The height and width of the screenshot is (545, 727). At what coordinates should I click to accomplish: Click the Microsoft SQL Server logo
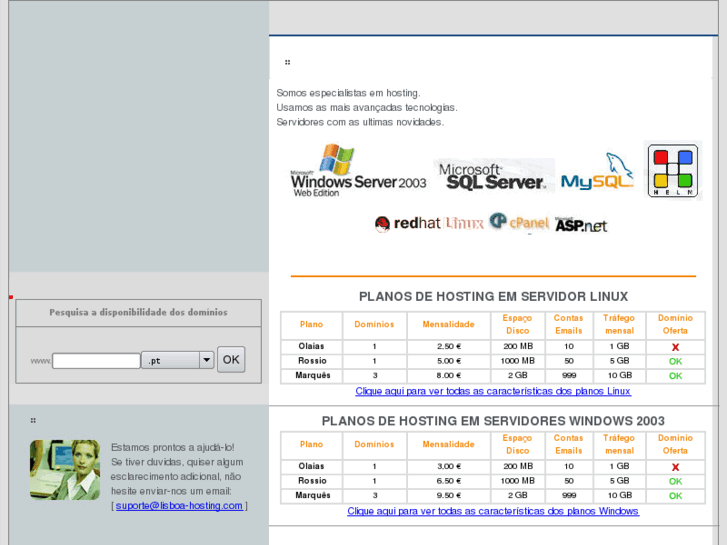[x=494, y=176]
